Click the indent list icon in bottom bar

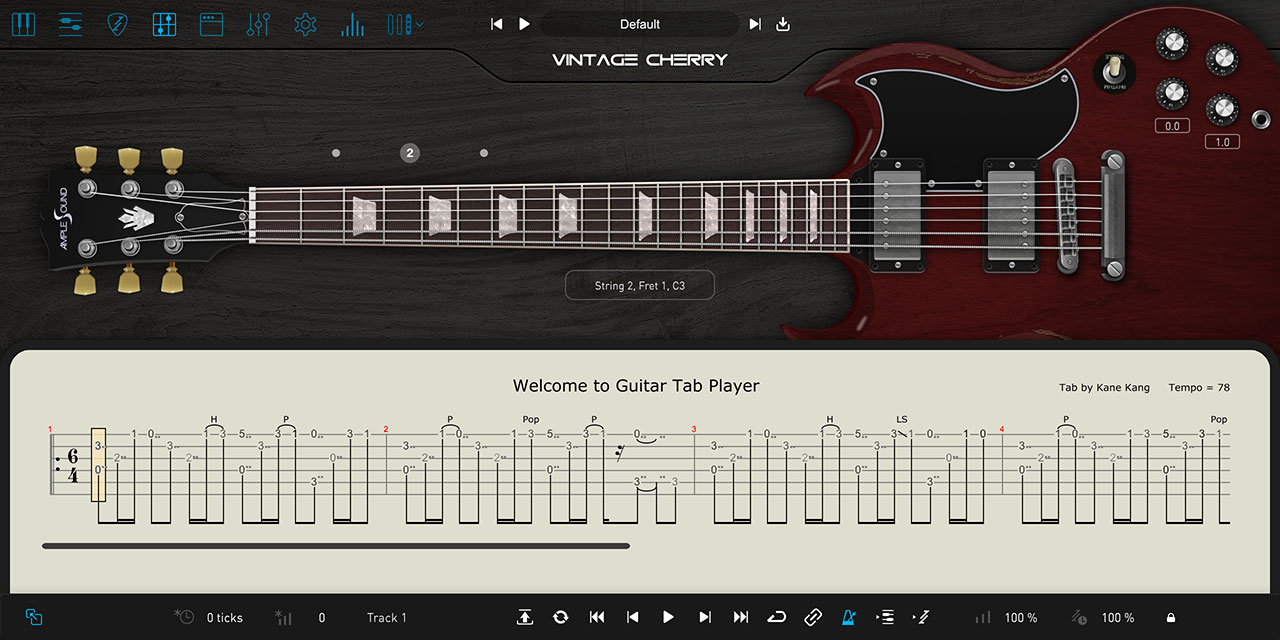coord(885,618)
